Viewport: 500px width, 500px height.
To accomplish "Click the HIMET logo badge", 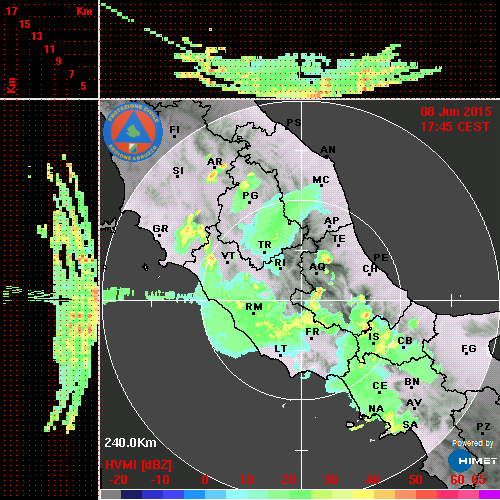I will click(x=473, y=461).
